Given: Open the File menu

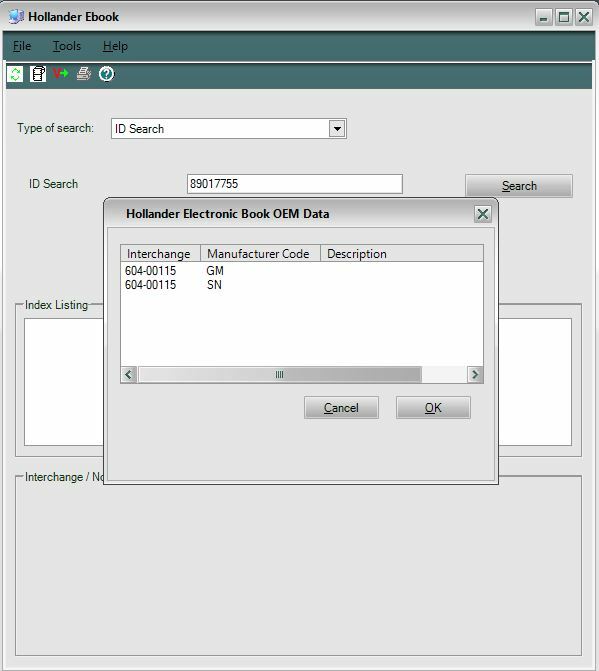Looking at the screenshot, I should [22, 46].
